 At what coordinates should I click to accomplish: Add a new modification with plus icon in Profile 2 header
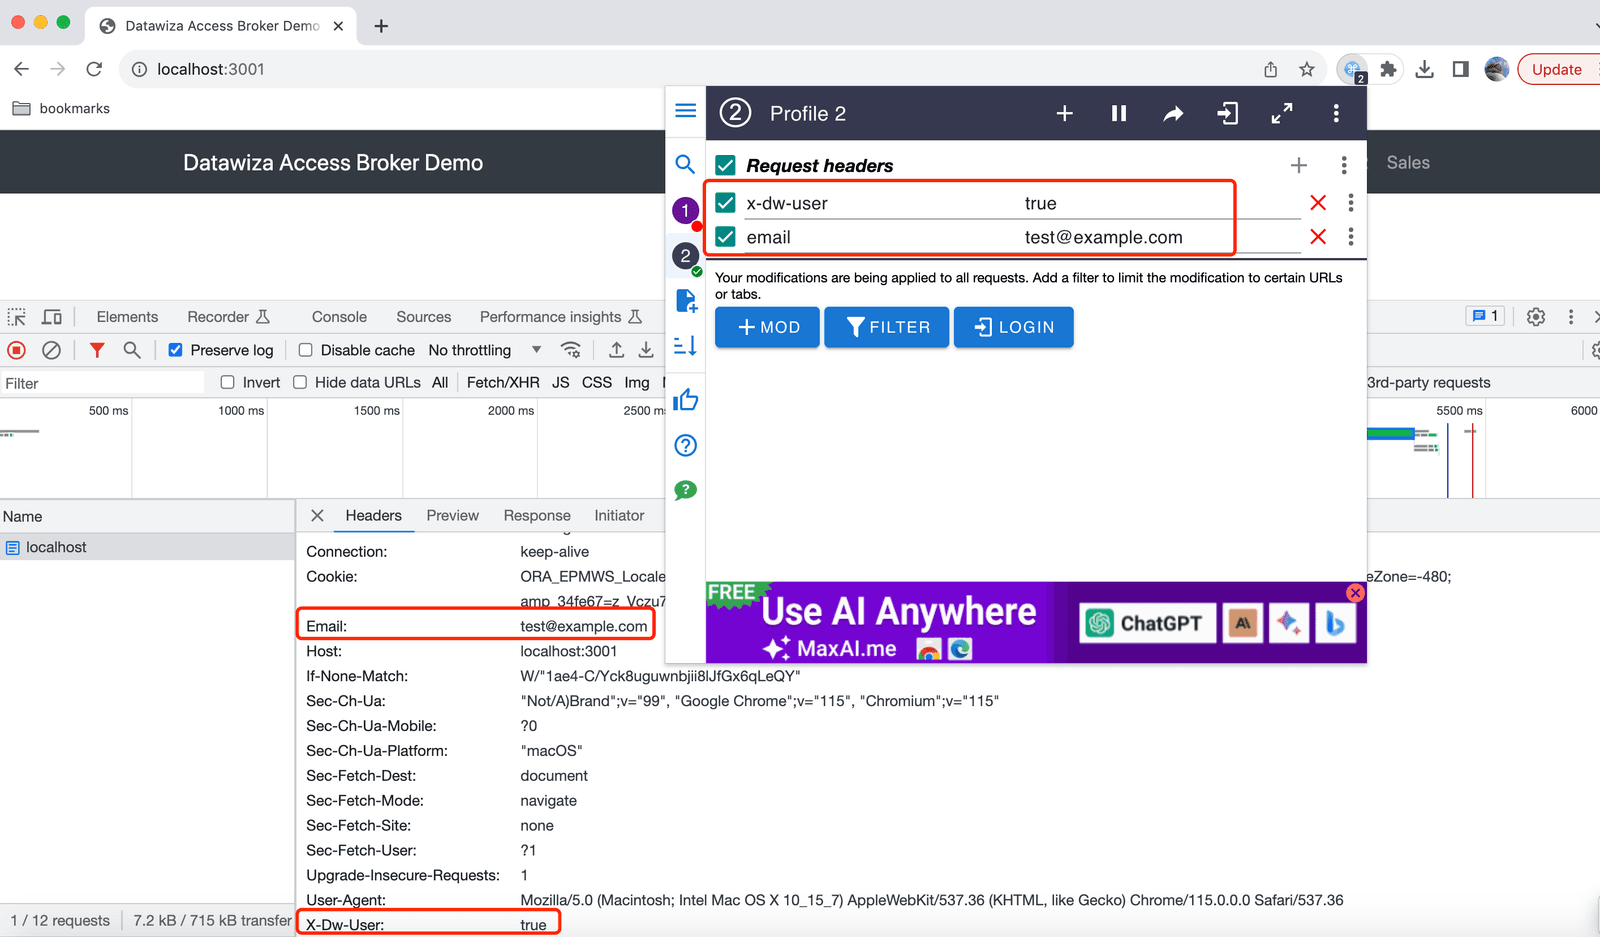point(1065,114)
